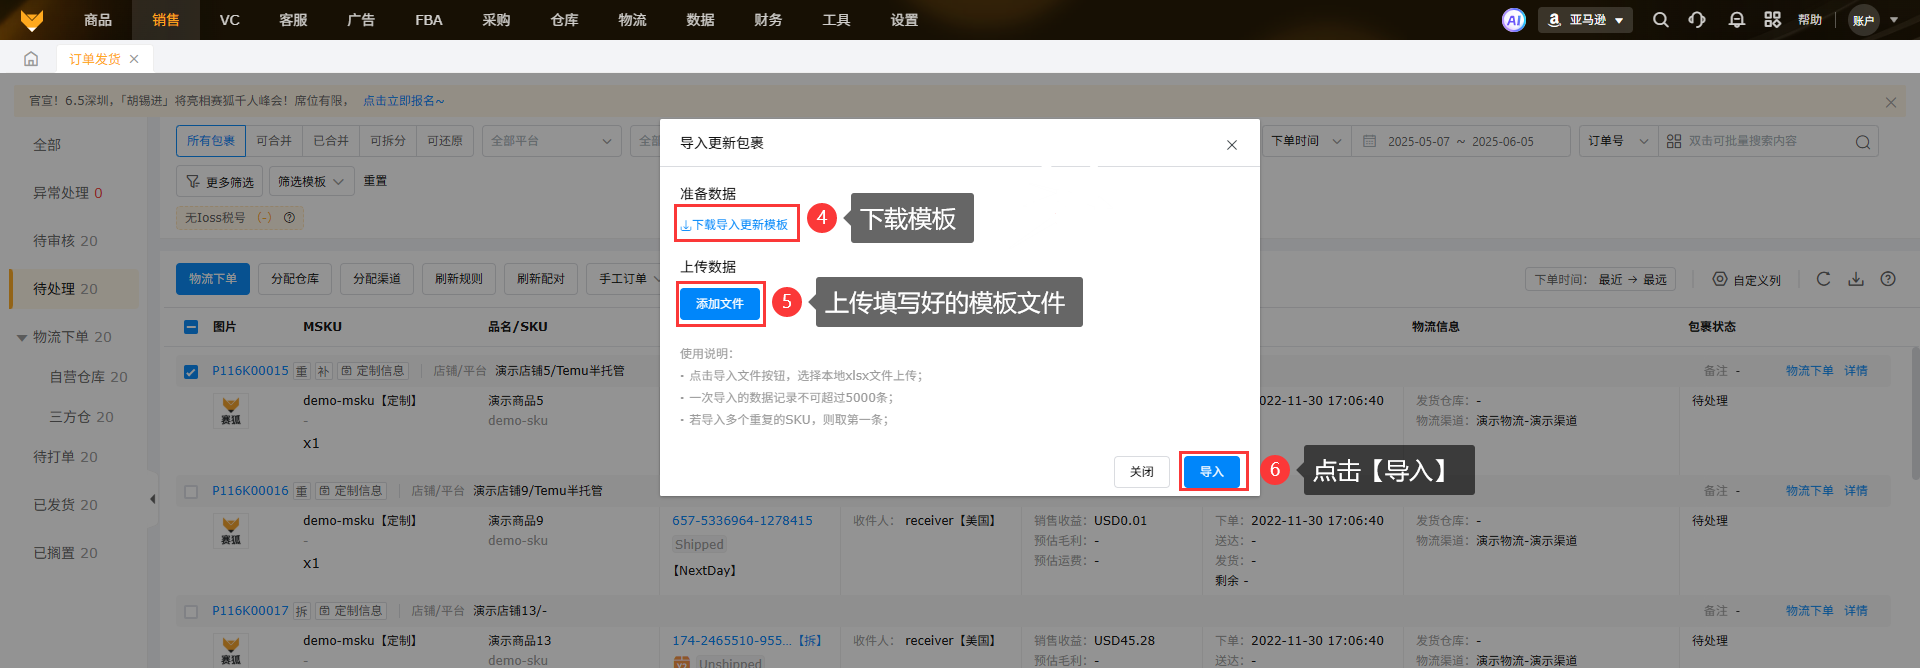Click the 分配仓库 button
This screenshot has height=668, width=1920.
point(295,279)
